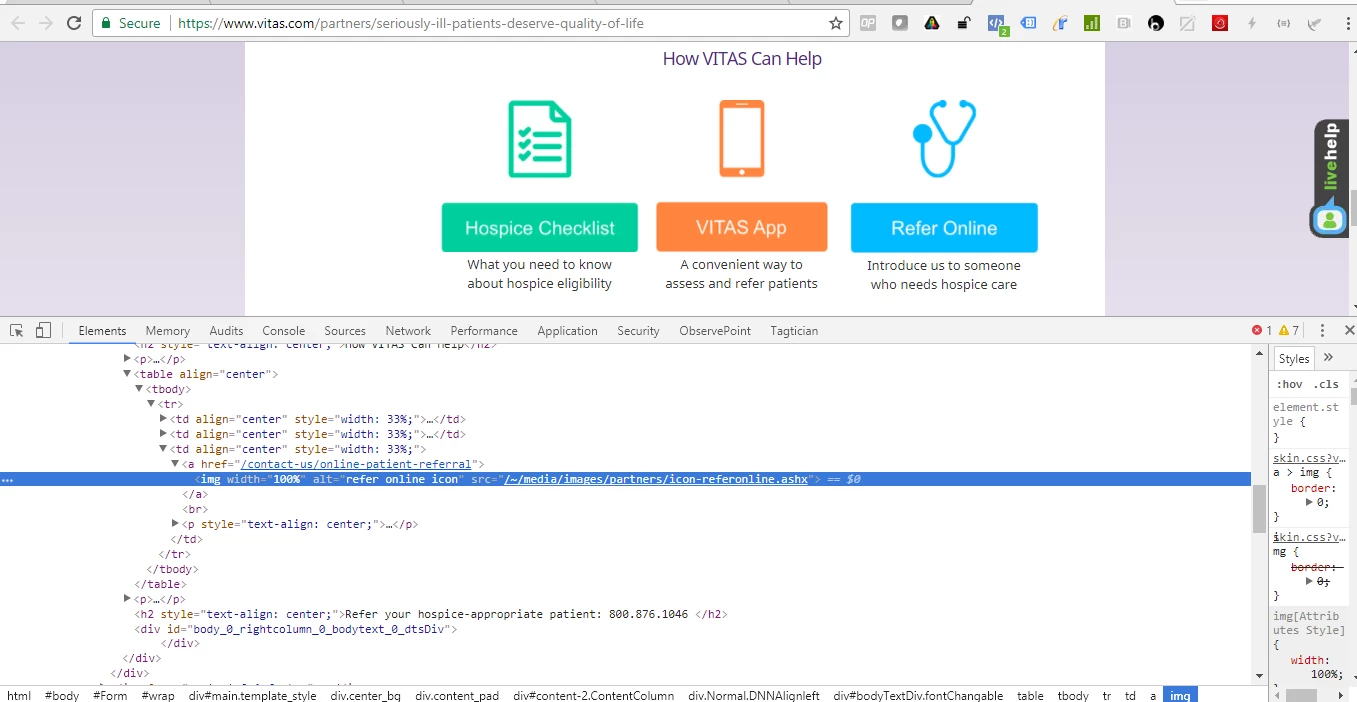Open the ObservePoint 'OP' extension icon
Screen dimensions: 1357x702
pos(868,23)
